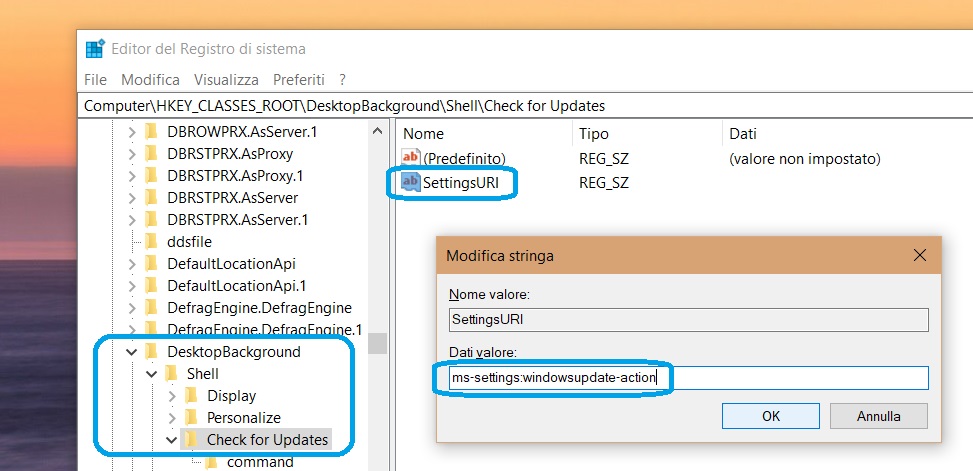Collapse the Shell key

(151, 374)
